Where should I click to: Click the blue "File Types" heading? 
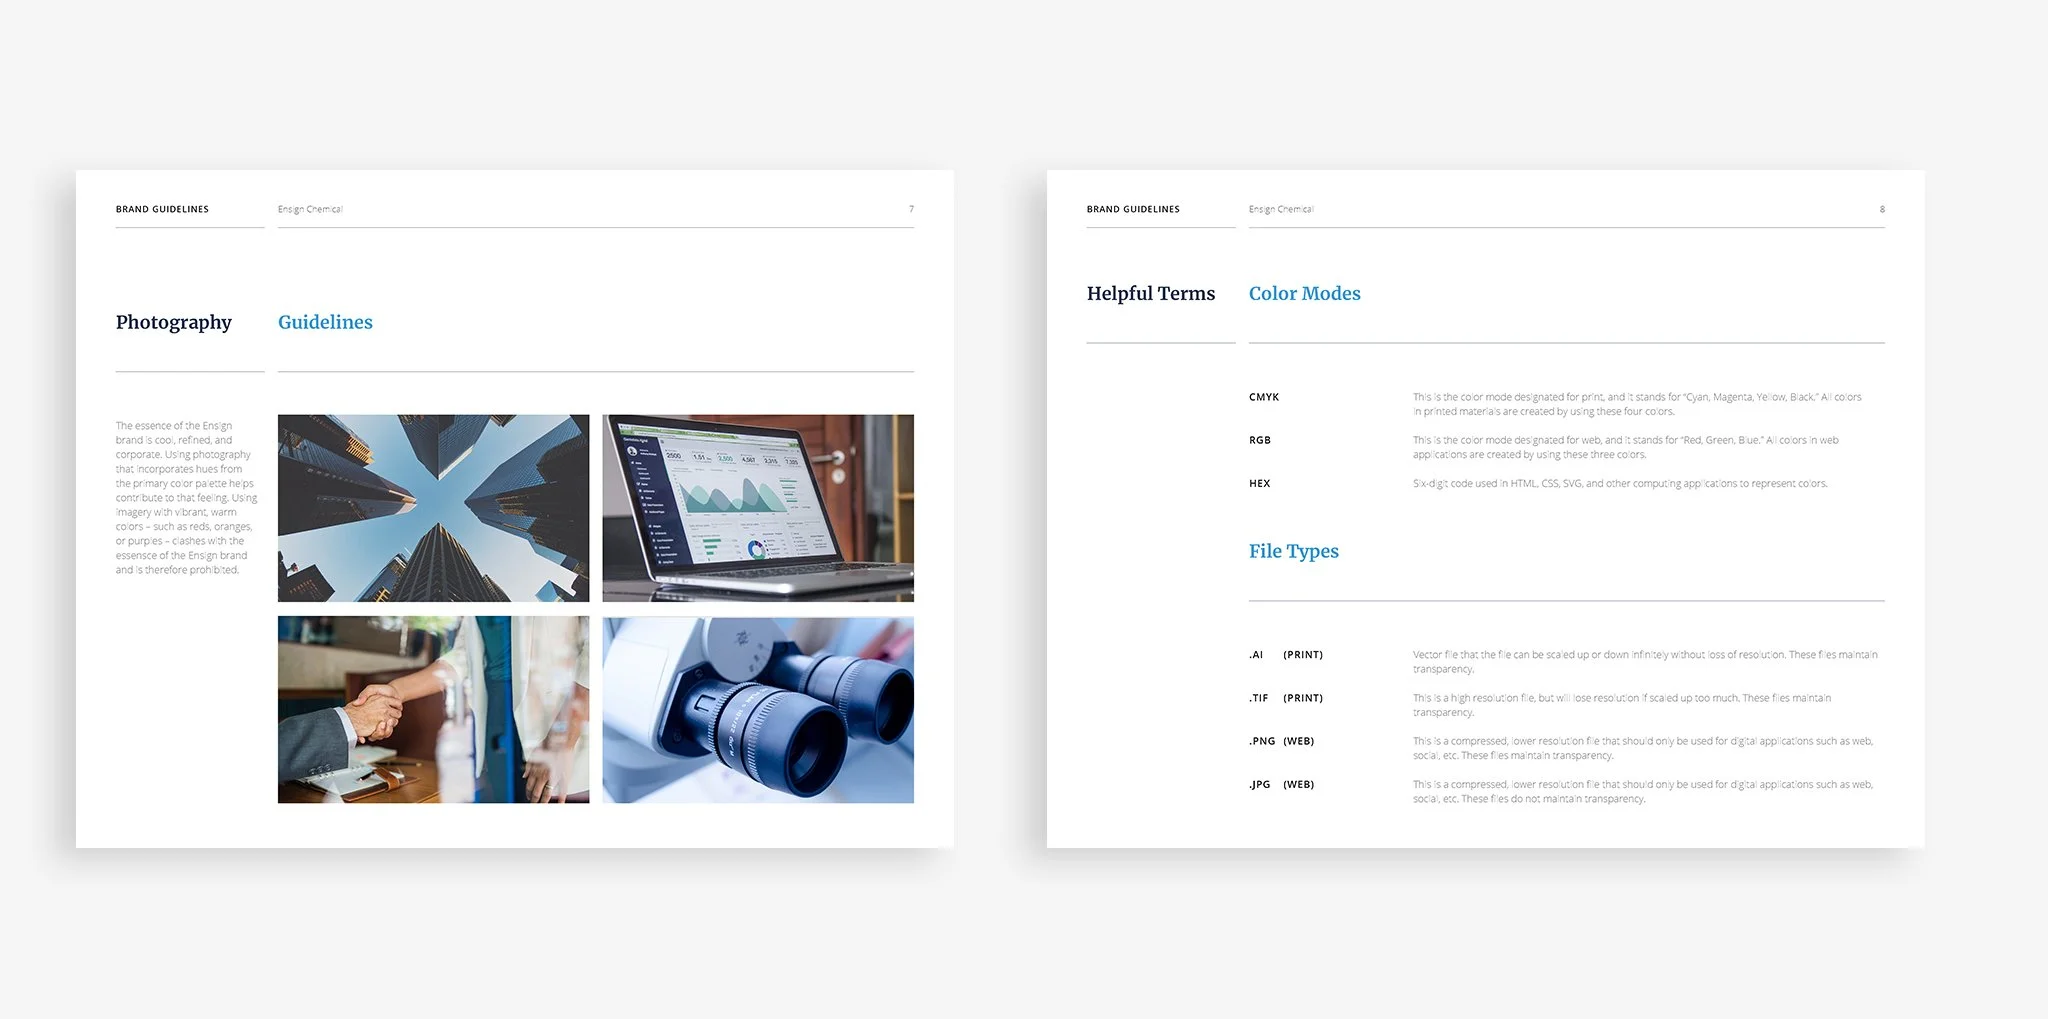point(1294,551)
